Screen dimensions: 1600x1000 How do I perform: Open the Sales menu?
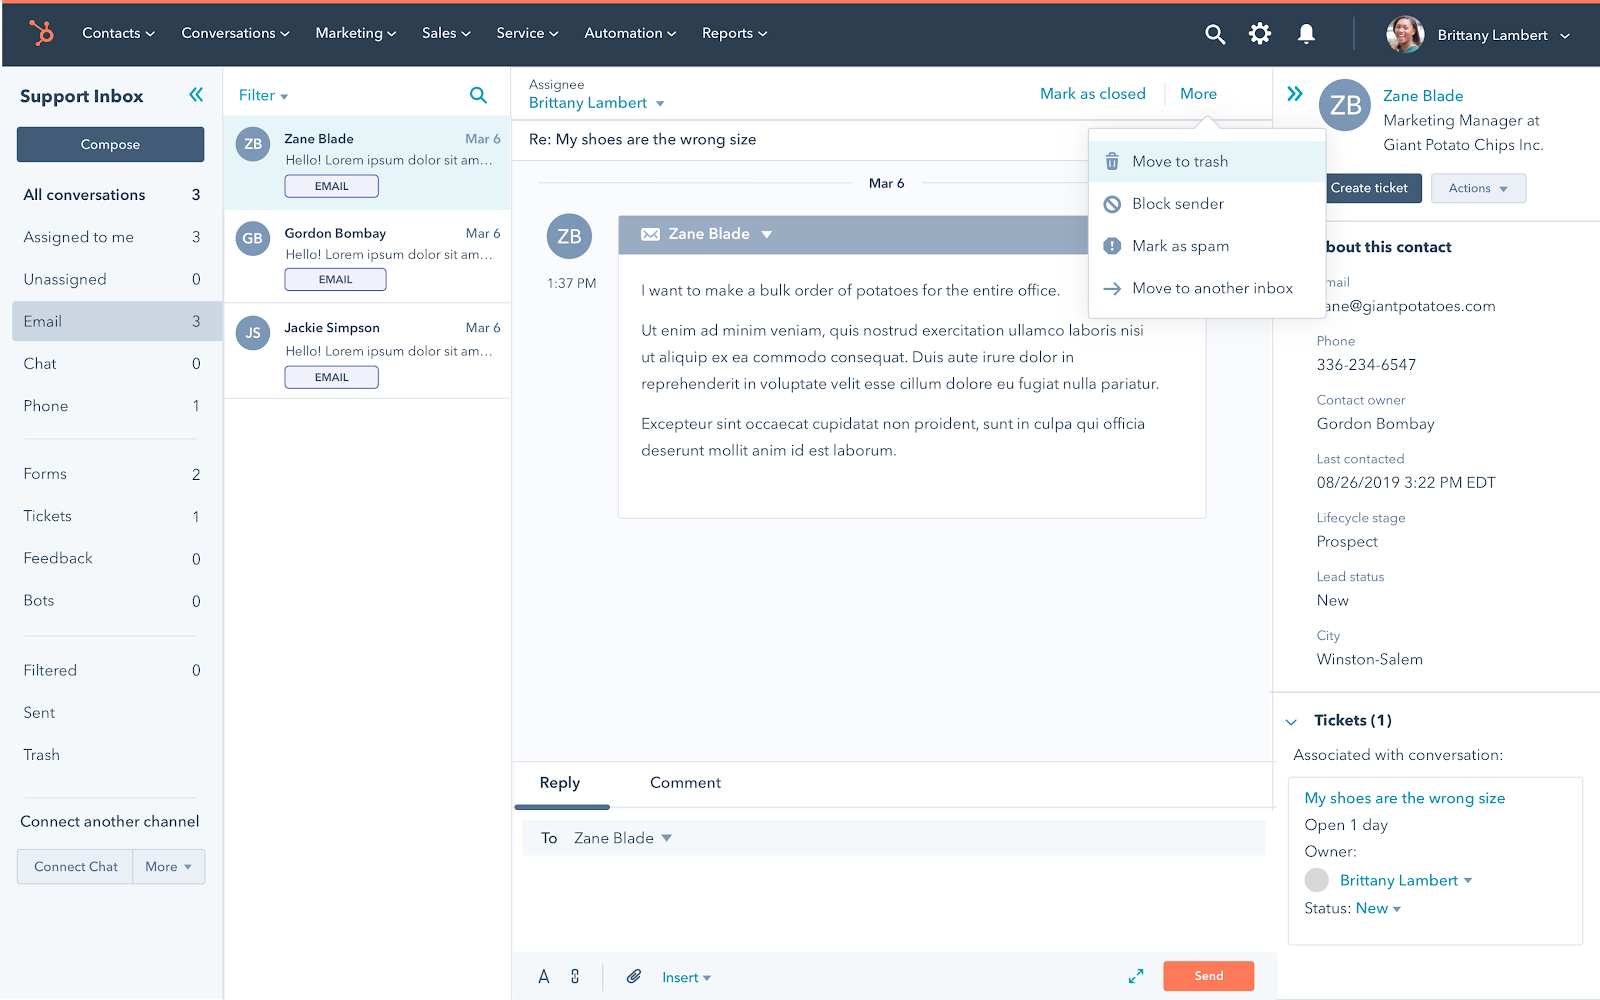tap(446, 33)
